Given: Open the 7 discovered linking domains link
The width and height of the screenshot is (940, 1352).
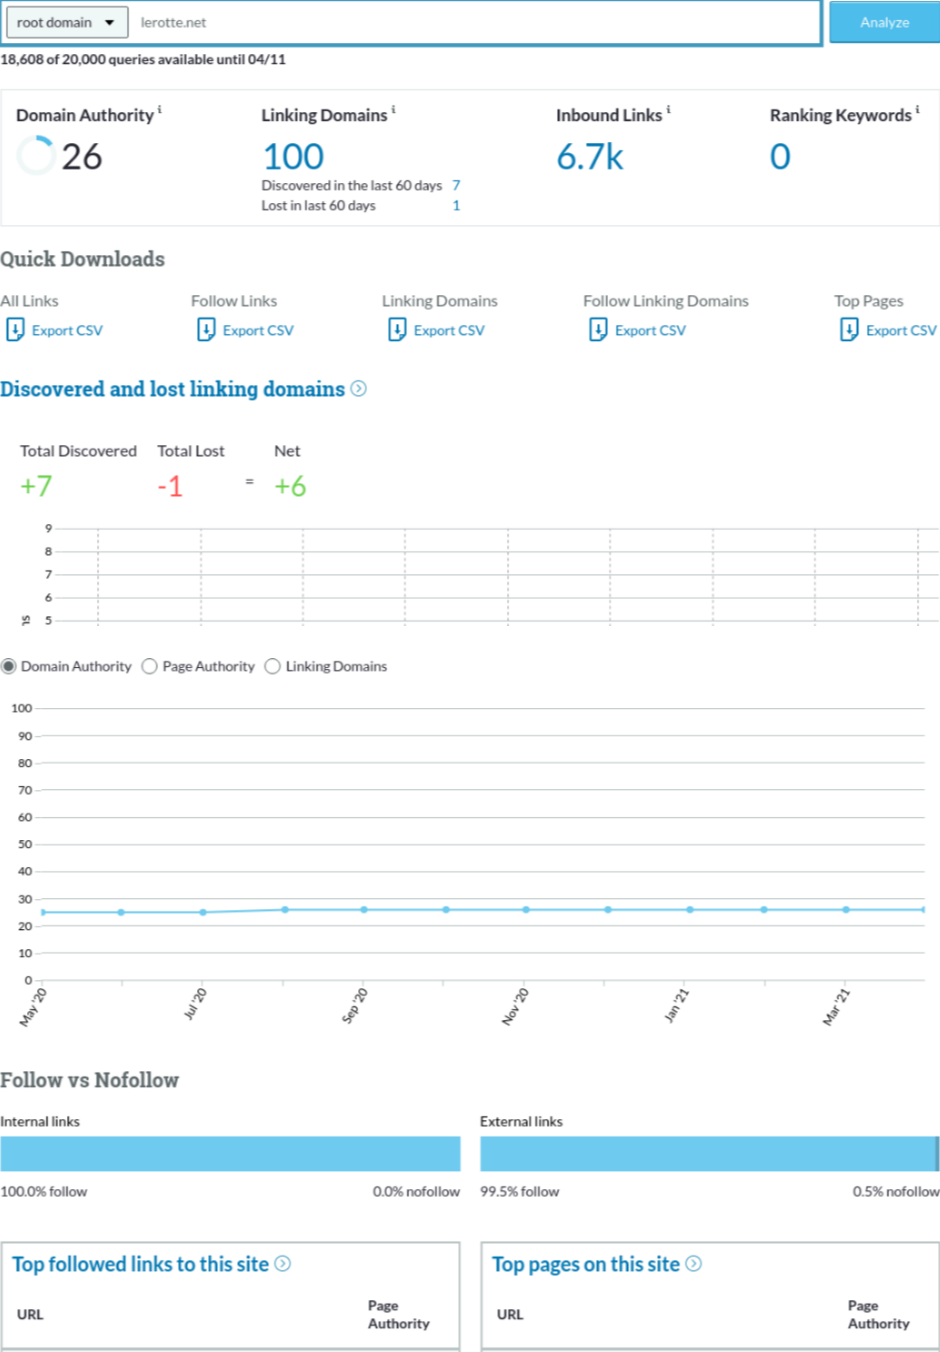Looking at the screenshot, I should click(x=456, y=185).
